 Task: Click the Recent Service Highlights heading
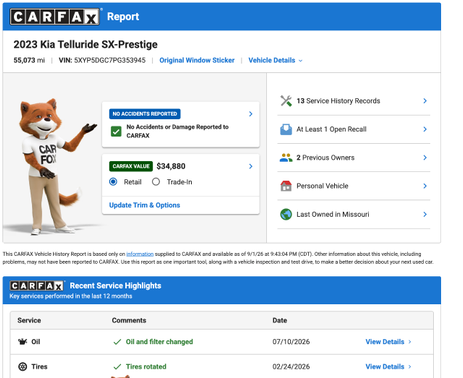click(115, 286)
